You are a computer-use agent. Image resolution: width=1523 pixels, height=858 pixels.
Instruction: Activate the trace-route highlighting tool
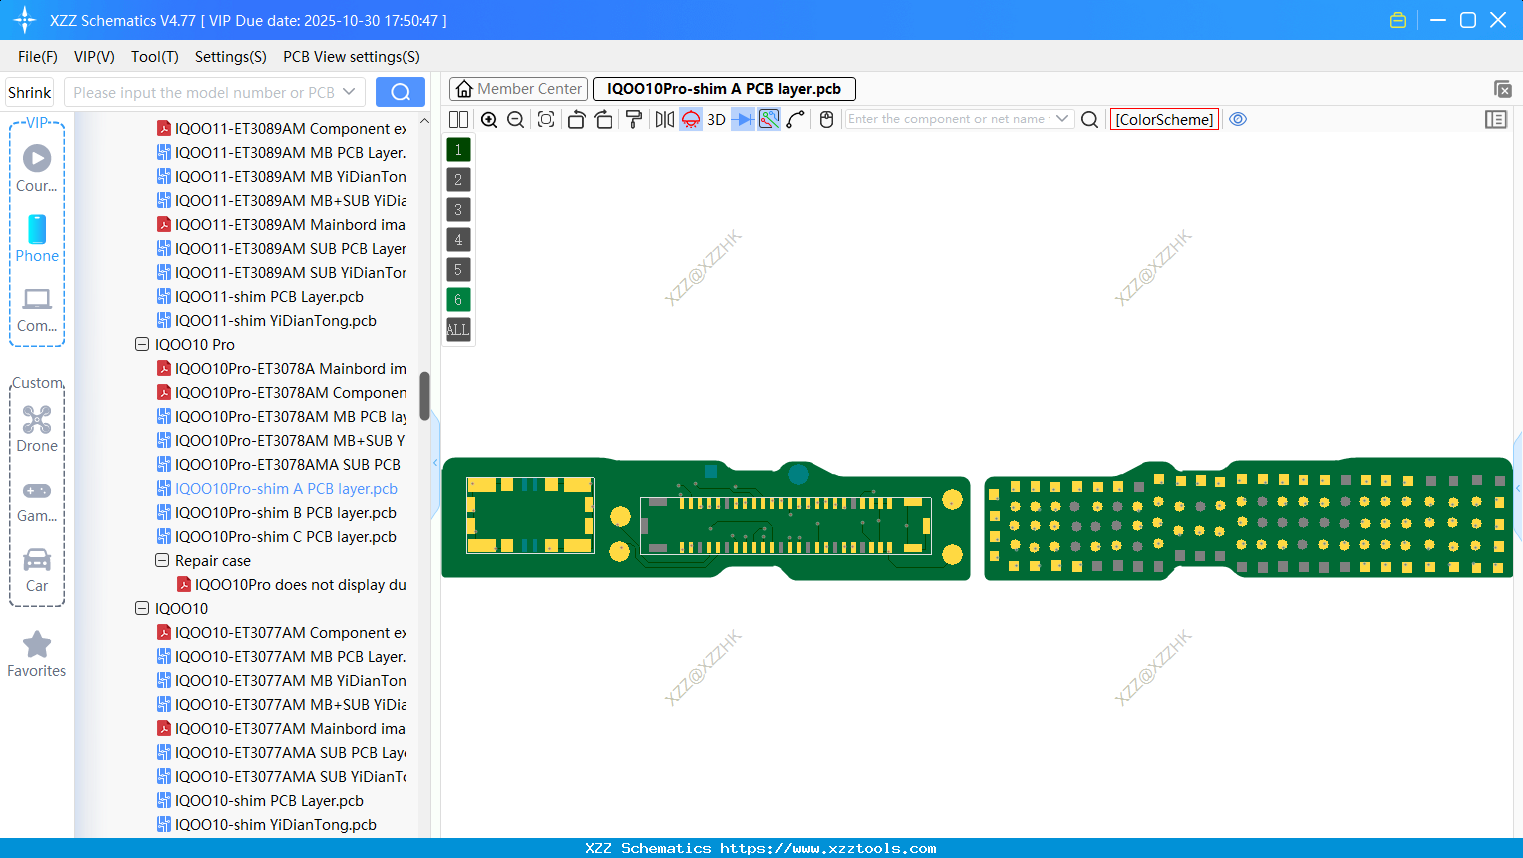[767, 119]
